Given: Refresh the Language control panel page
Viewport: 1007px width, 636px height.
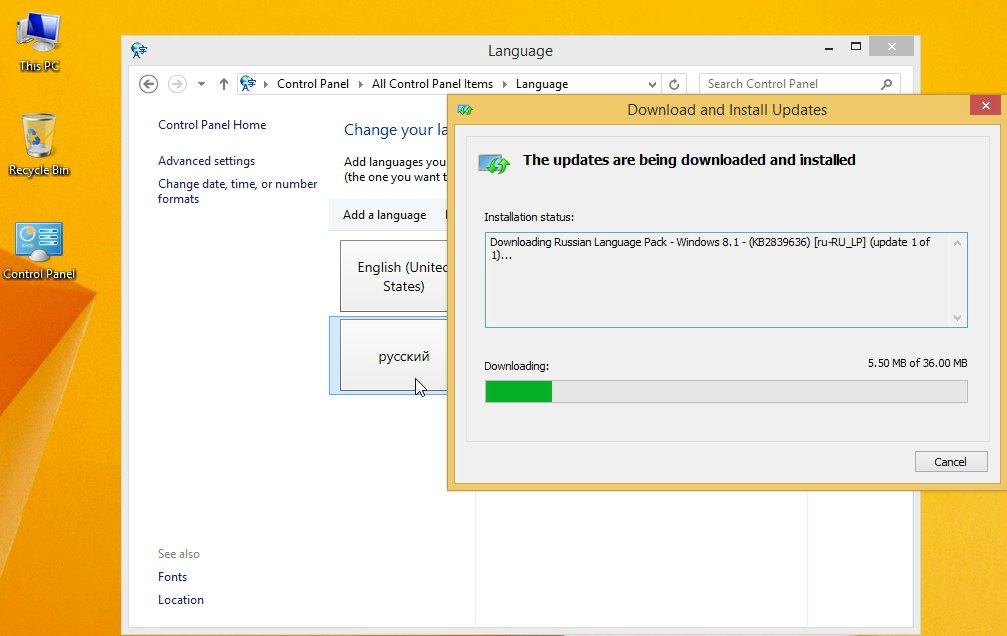Looking at the screenshot, I should (674, 84).
